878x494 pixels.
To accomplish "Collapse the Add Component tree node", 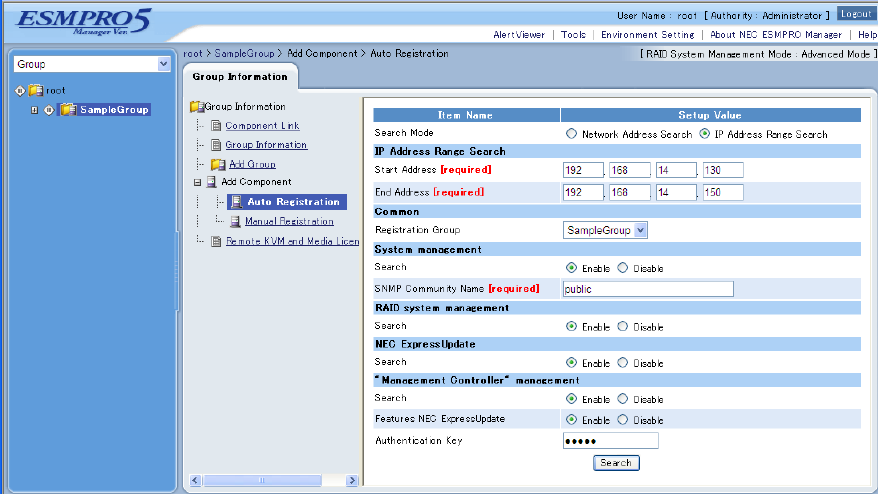I will (197, 182).
